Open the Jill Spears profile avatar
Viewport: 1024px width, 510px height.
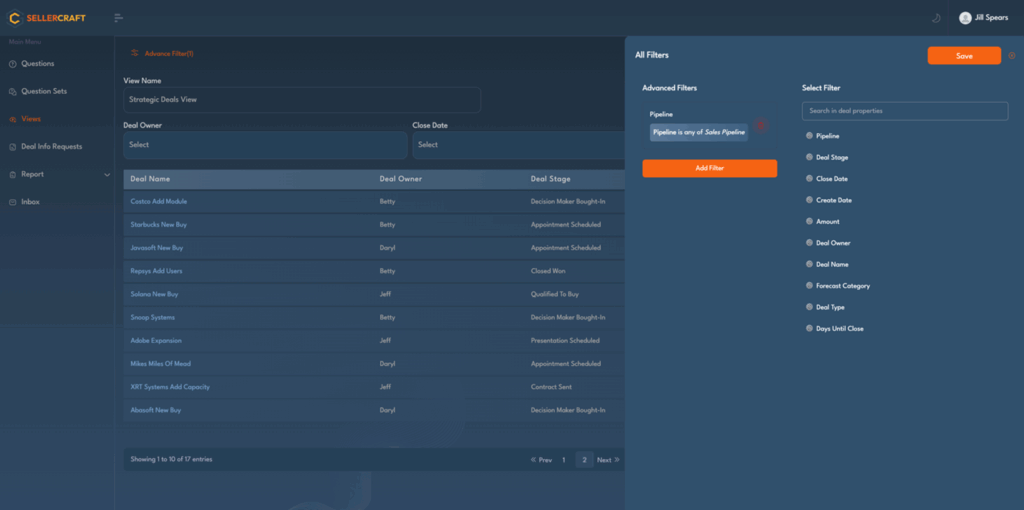pos(965,17)
